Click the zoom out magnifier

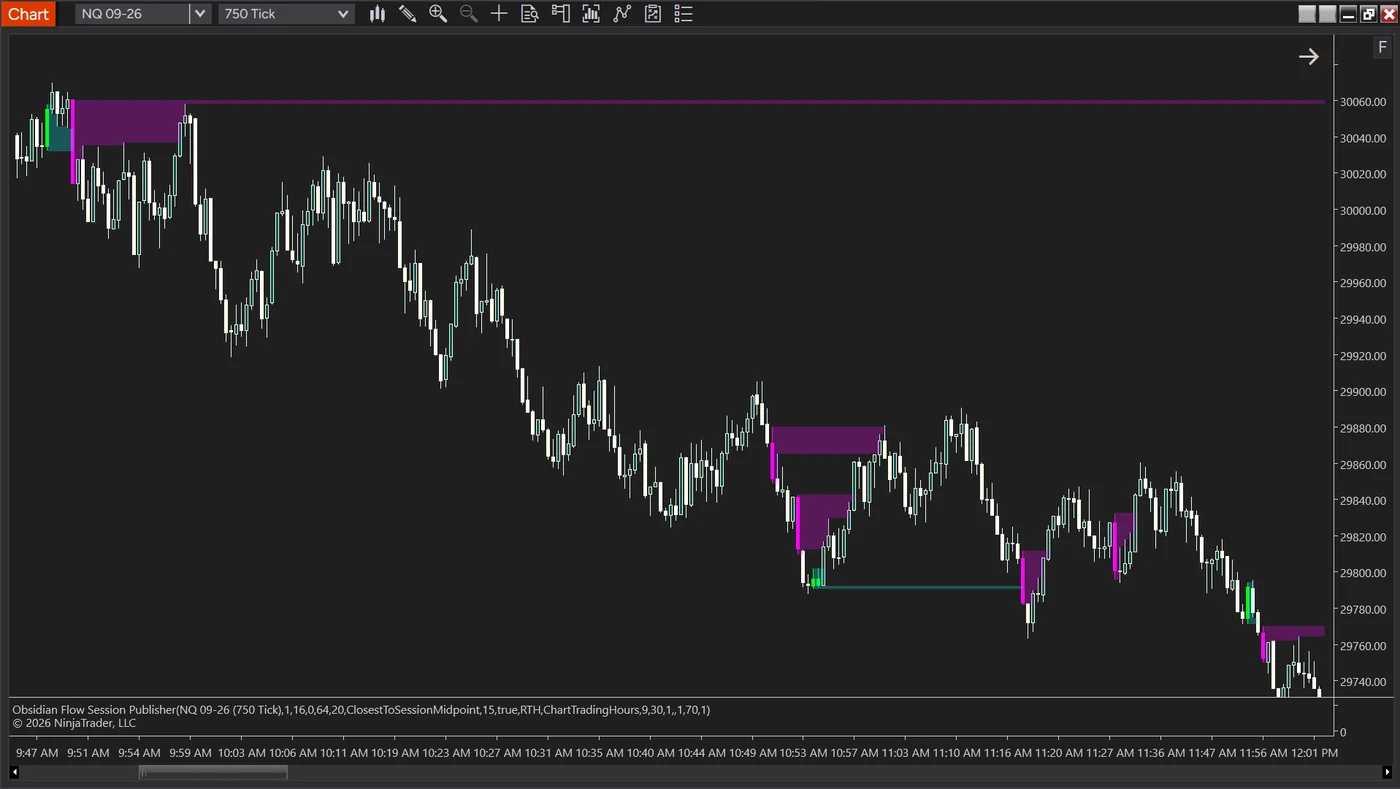point(468,14)
